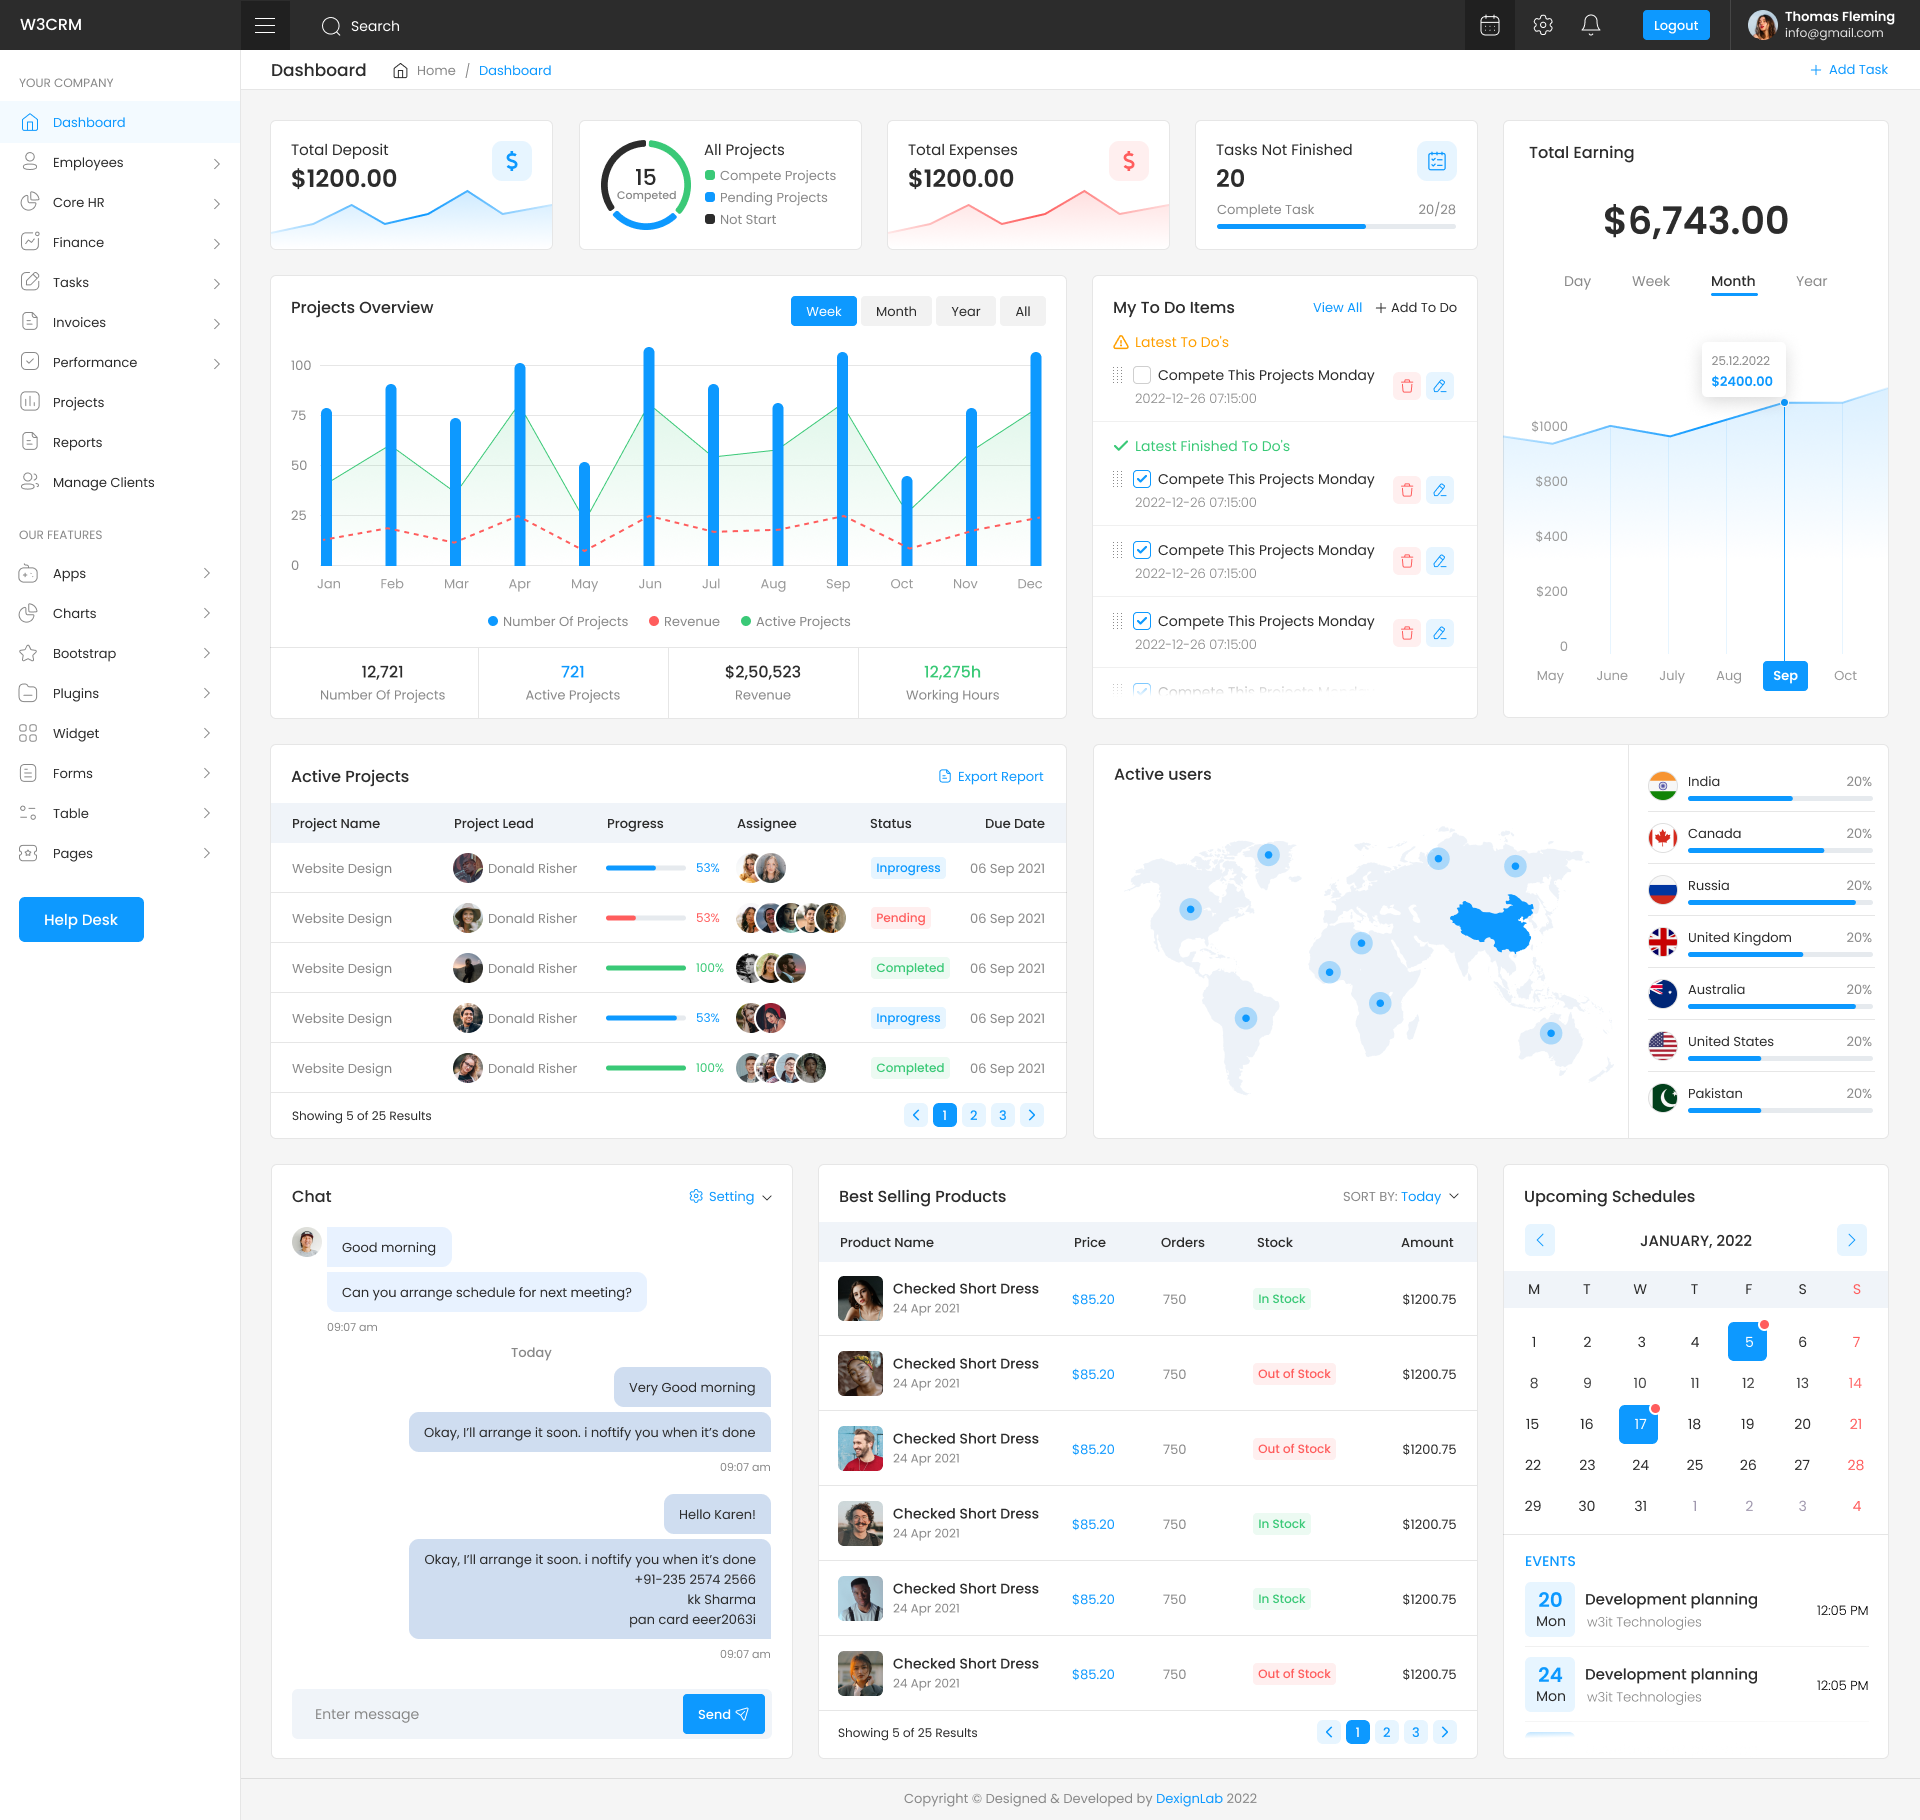Open View All in My To Do Items
This screenshot has height=1820, width=1920.
click(1337, 308)
